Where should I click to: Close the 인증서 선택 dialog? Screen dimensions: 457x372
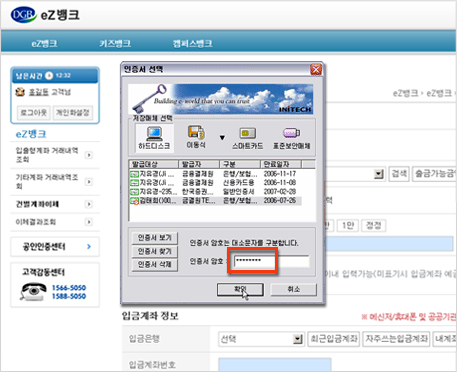coord(316,69)
